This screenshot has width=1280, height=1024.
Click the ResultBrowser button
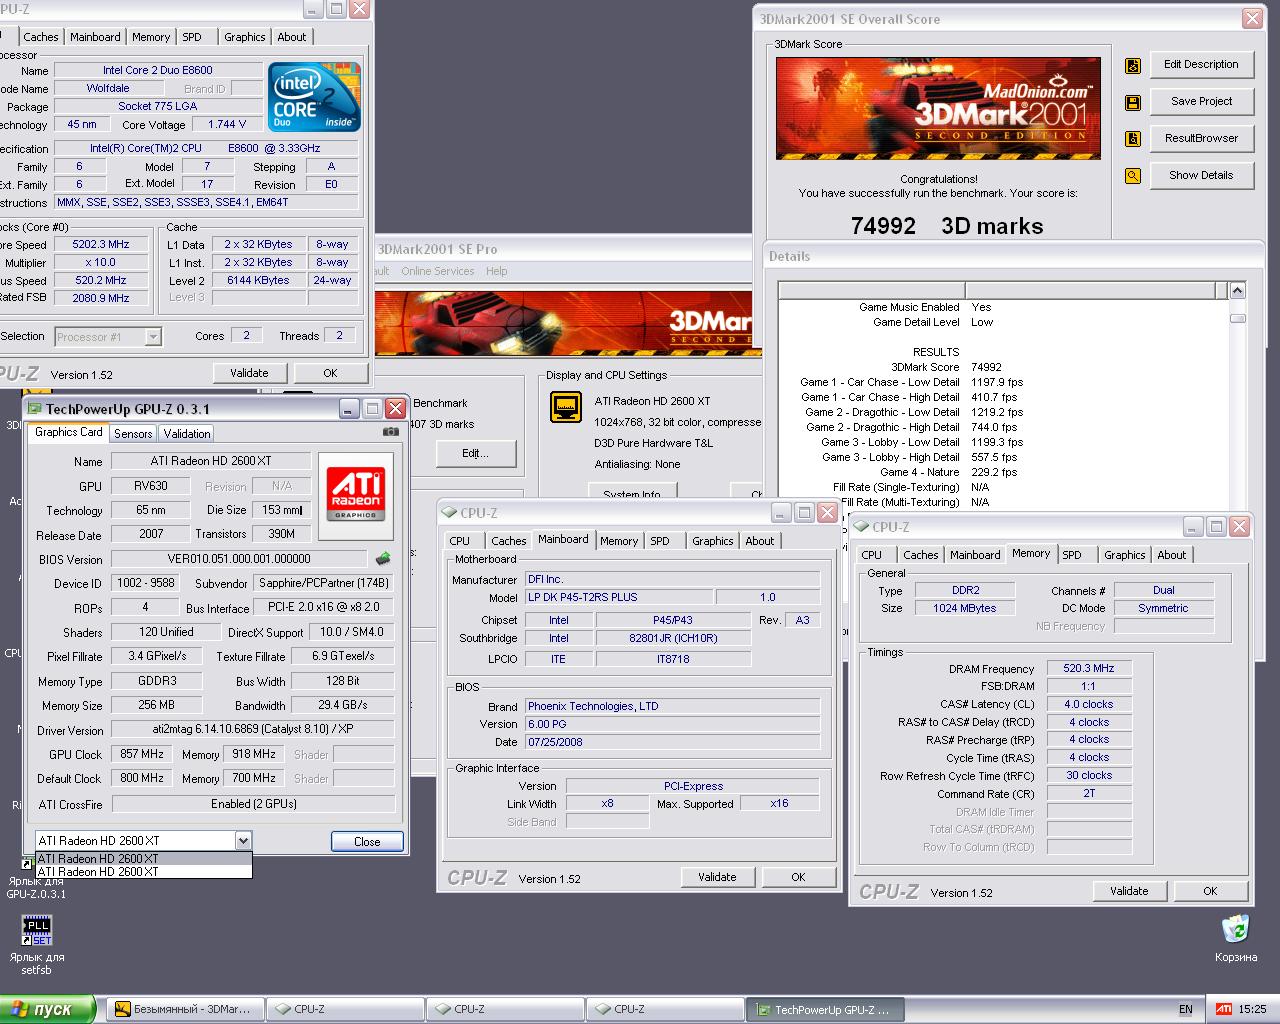coord(1201,138)
